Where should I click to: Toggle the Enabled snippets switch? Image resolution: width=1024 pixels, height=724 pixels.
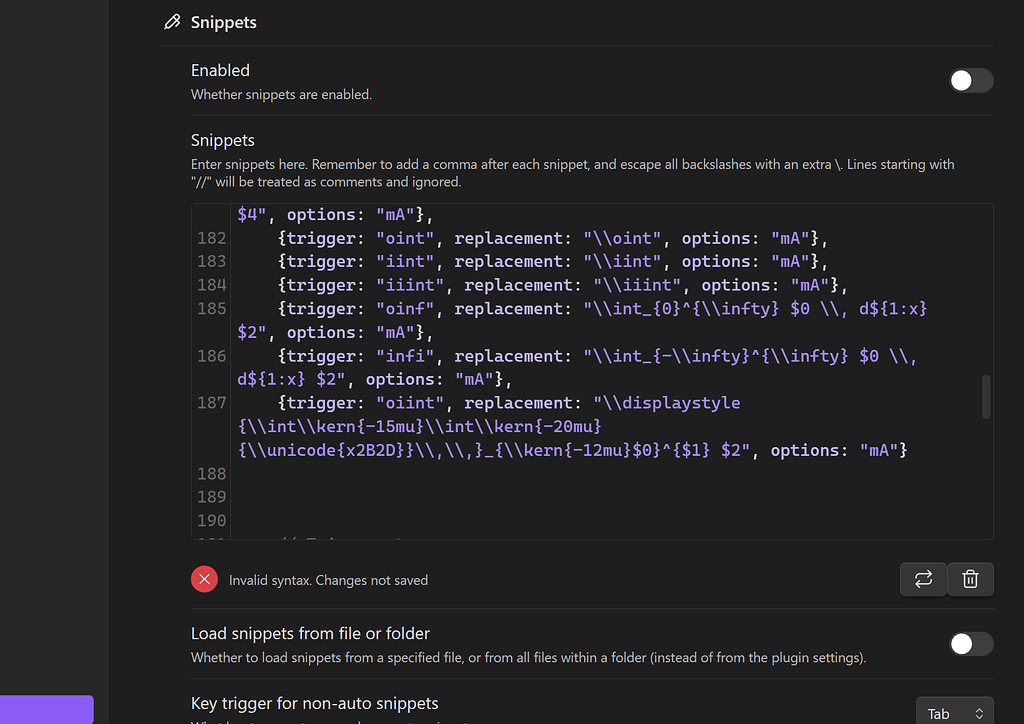click(970, 81)
